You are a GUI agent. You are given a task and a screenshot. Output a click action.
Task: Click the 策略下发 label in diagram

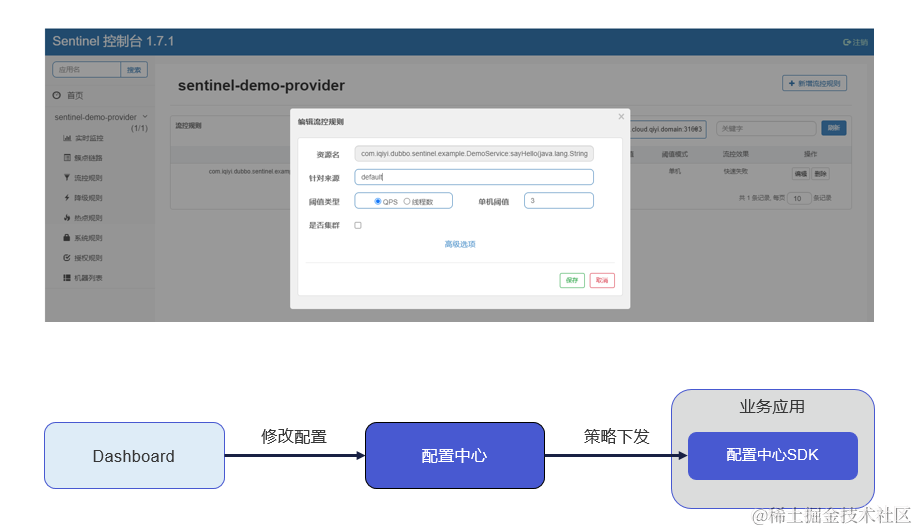(x=616, y=437)
